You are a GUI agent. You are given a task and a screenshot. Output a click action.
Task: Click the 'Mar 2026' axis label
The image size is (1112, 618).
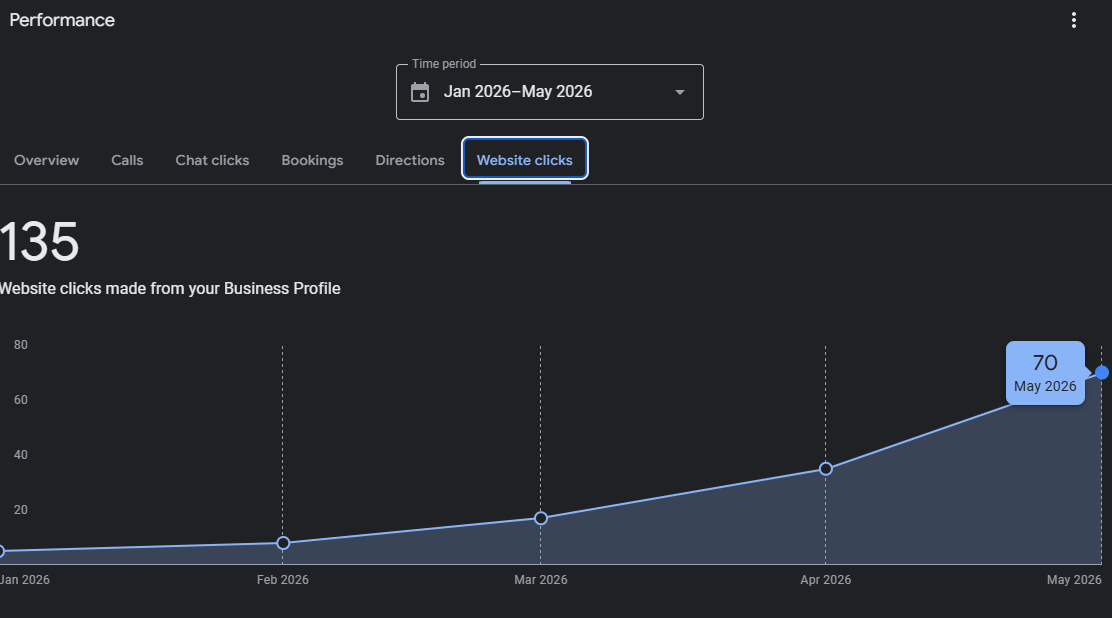540,580
